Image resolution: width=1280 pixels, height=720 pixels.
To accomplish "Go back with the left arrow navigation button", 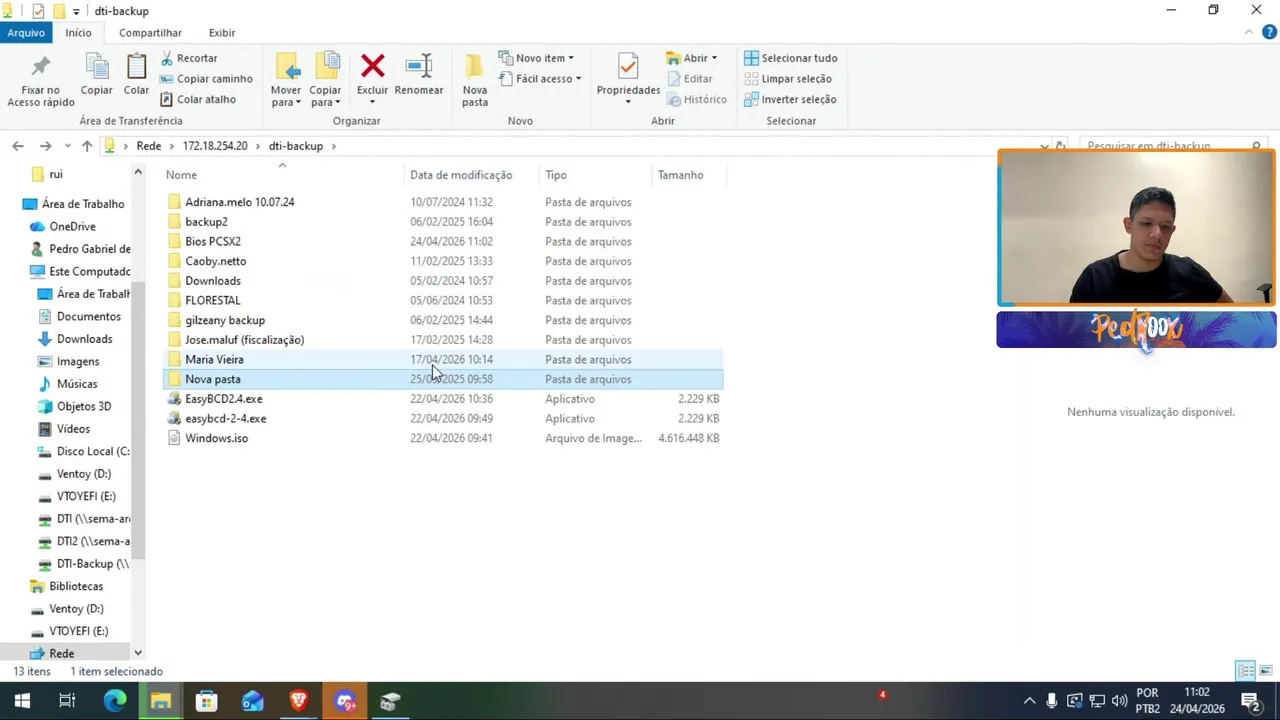I will (18, 146).
